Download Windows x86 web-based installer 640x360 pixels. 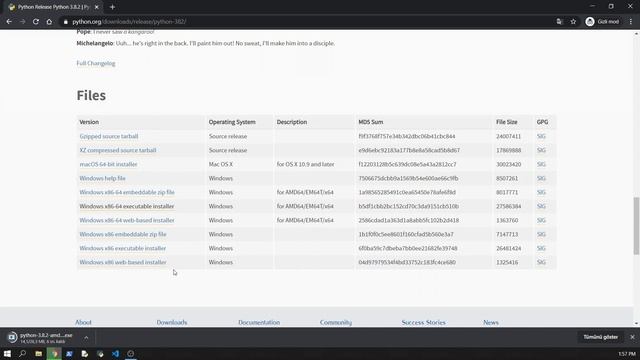click(123, 262)
